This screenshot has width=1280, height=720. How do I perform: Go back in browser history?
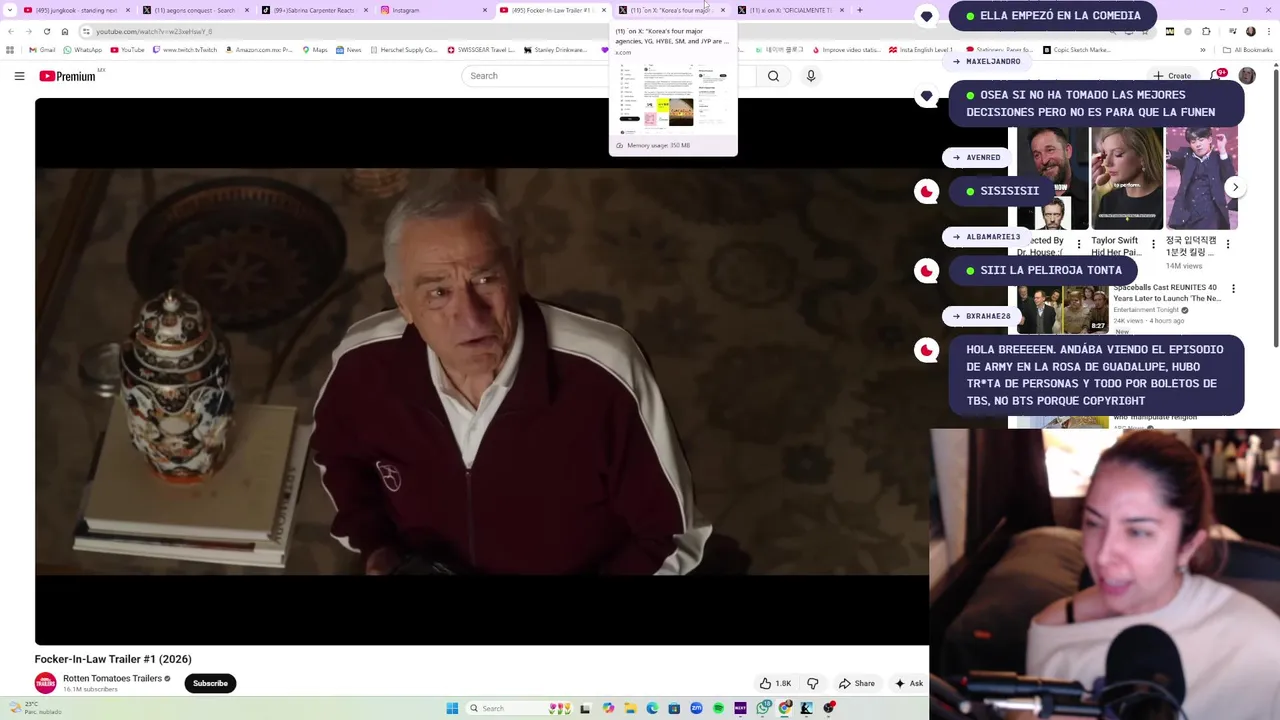pyautogui.click(x=11, y=31)
